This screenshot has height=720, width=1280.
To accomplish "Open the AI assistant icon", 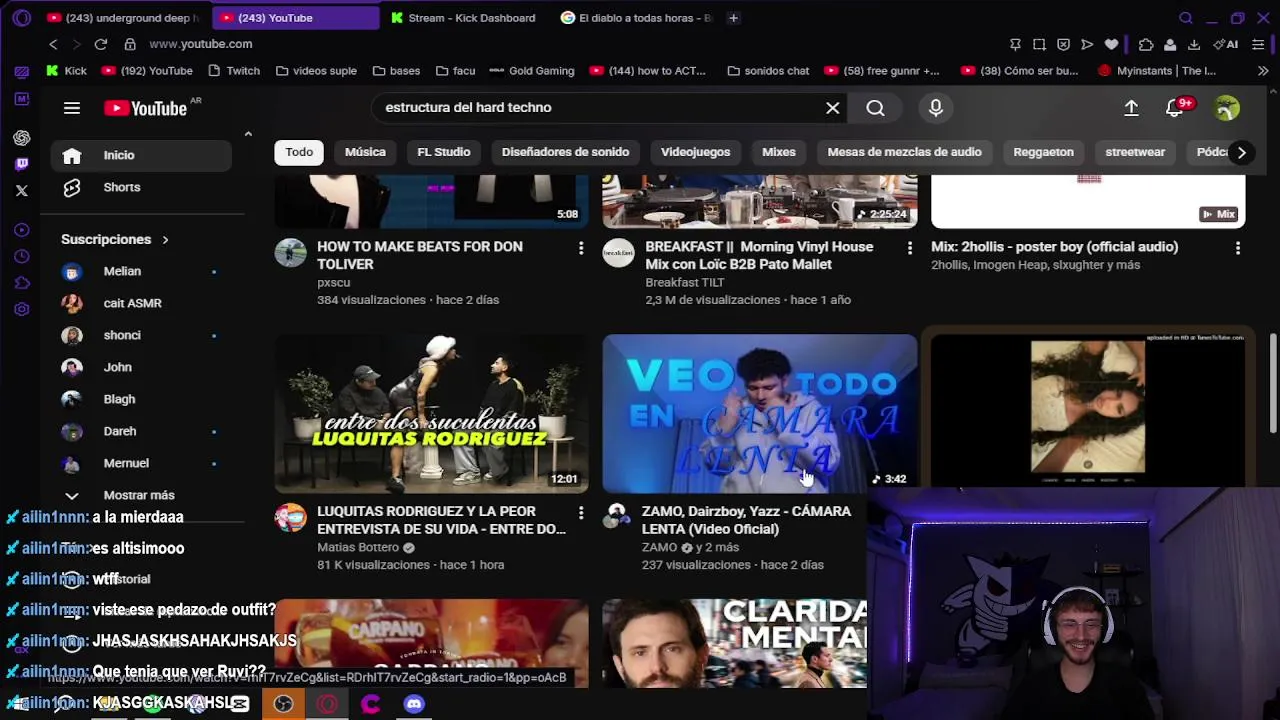I will pyautogui.click(x=1226, y=44).
